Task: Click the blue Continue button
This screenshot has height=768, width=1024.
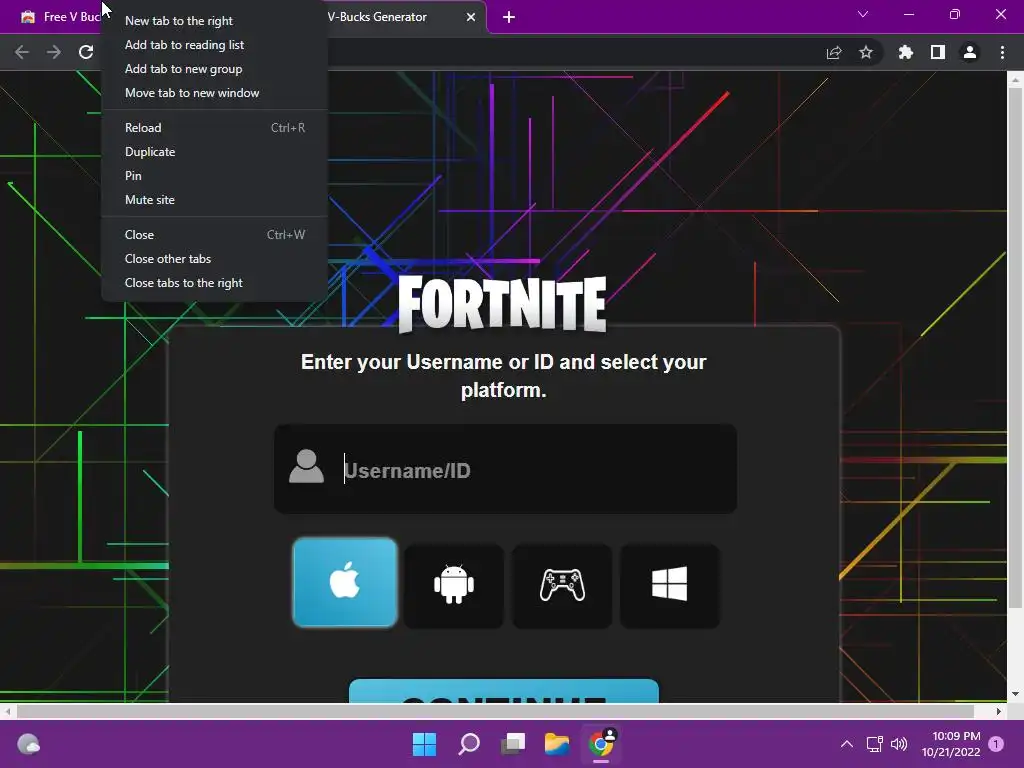Action: tap(504, 691)
